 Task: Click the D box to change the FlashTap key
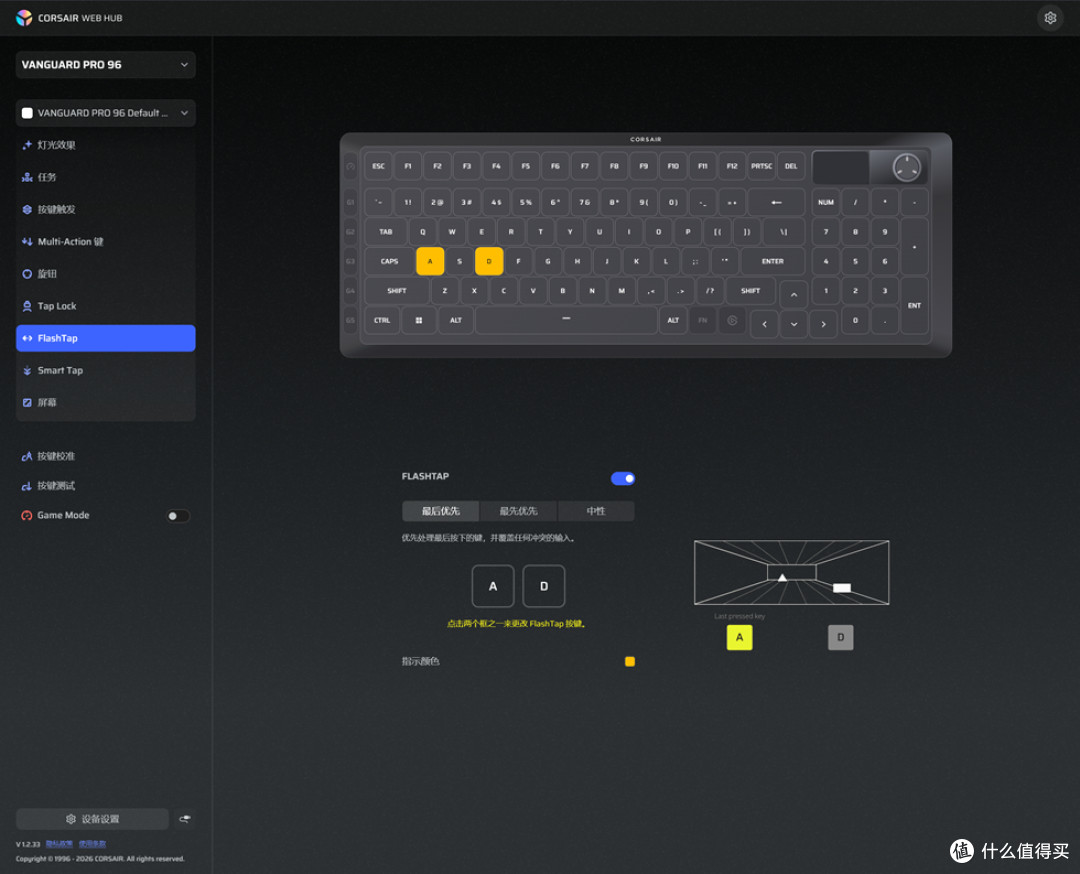544,586
